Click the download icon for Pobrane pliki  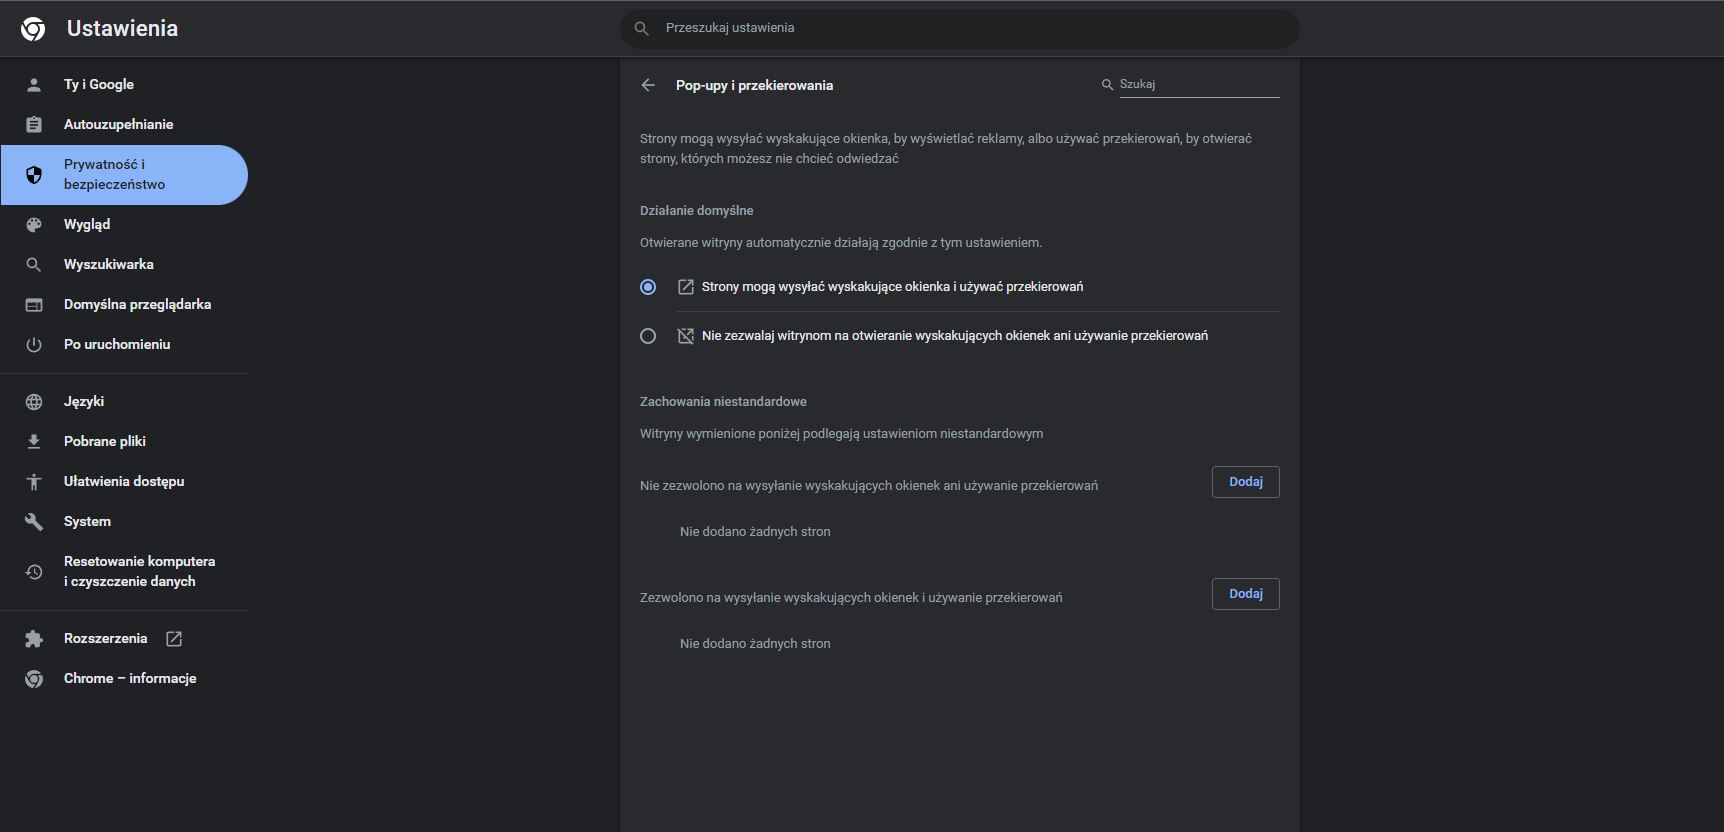pyautogui.click(x=34, y=442)
